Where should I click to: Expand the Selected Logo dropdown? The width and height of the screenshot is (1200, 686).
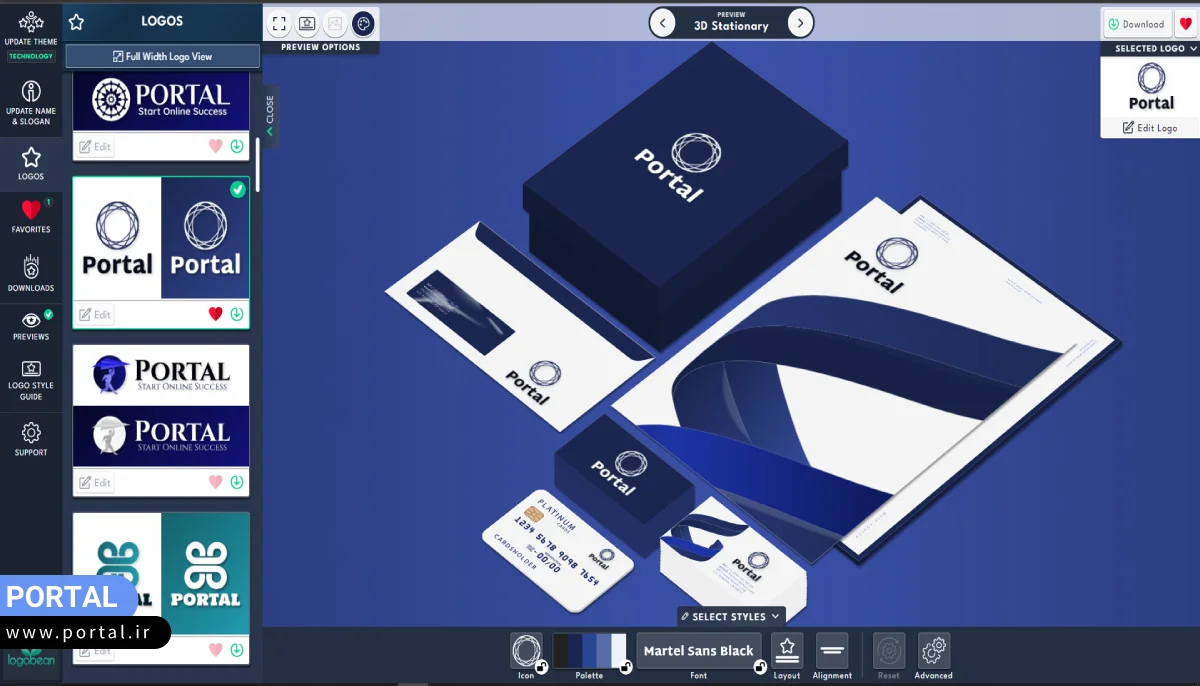(1150, 48)
